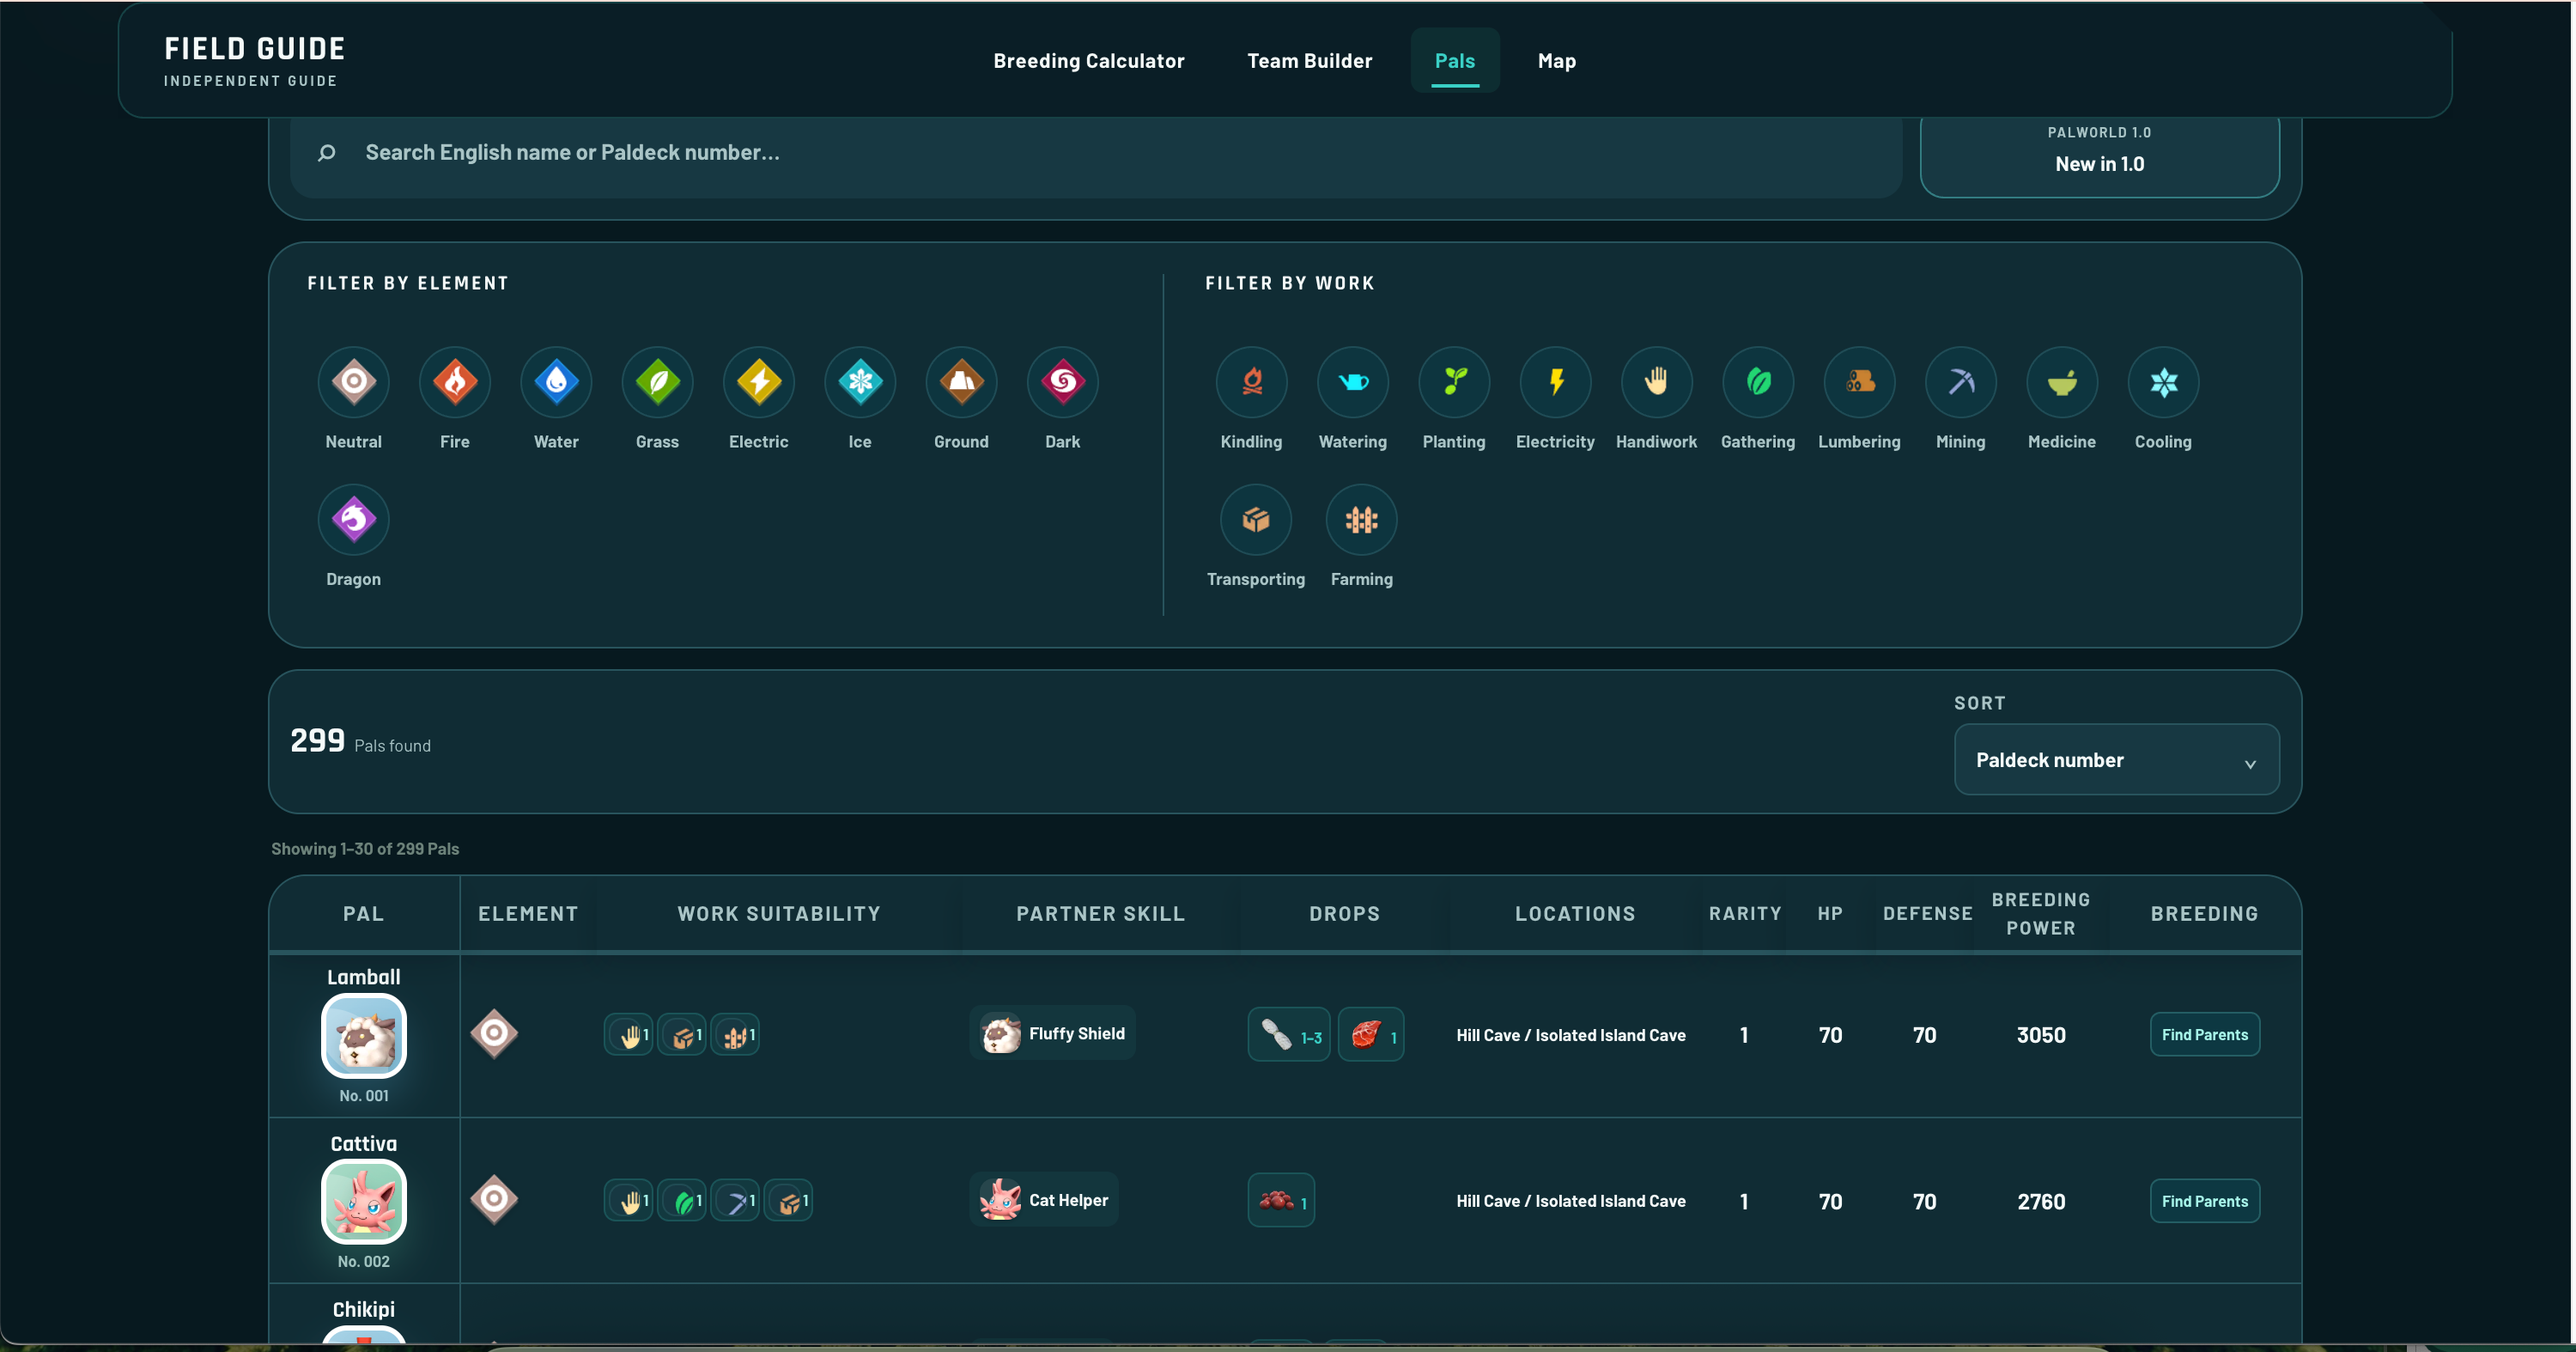Select the Transporting work filter
This screenshot has width=2576, height=1352.
(1255, 520)
